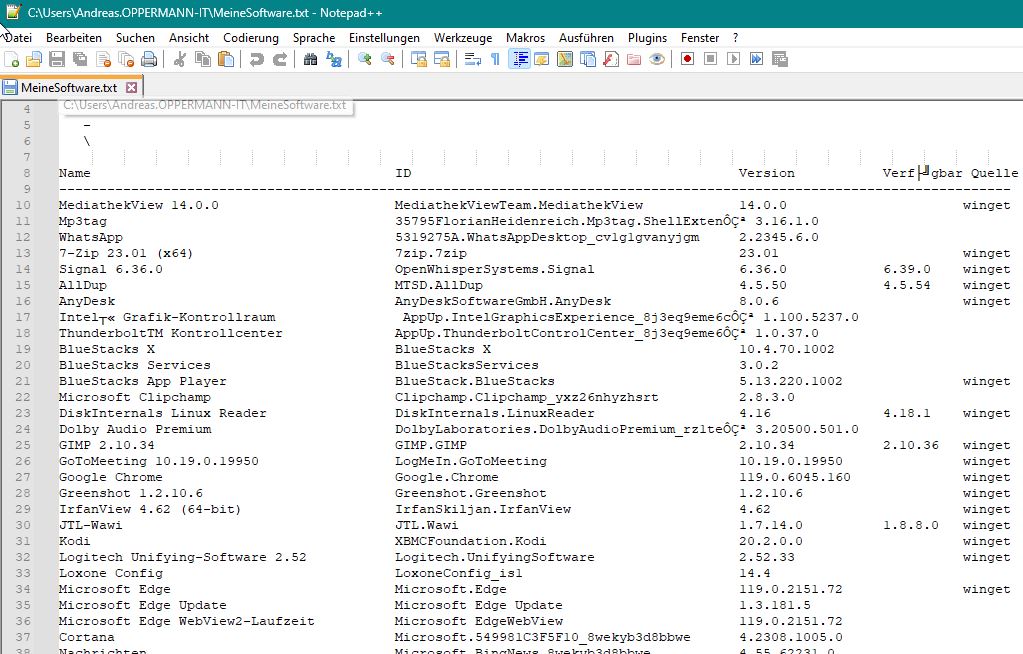
Task: Redo the action via toolbar arrow
Action: pyautogui.click(x=279, y=59)
